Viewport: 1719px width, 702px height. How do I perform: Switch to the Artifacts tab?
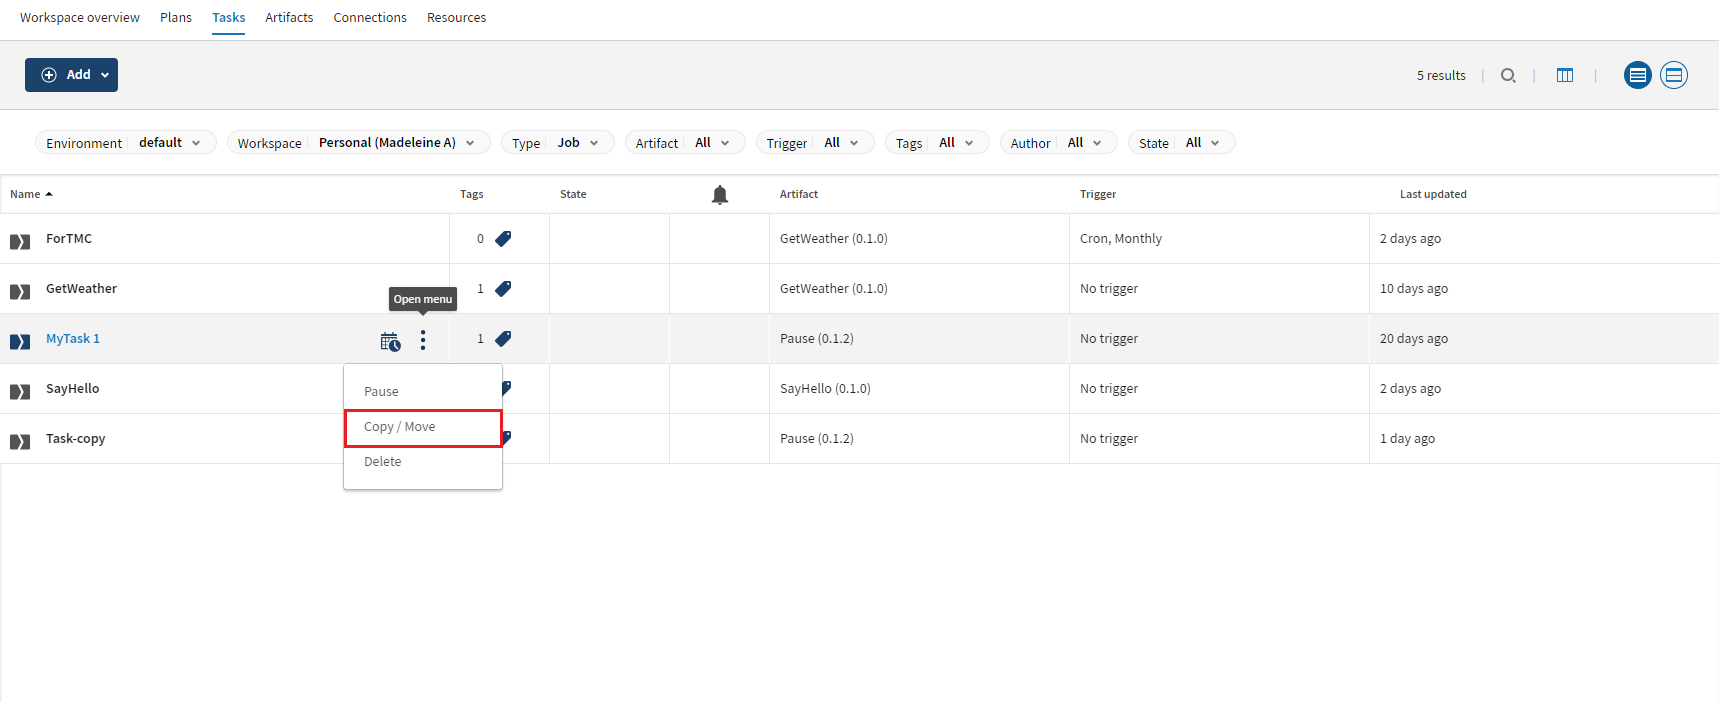(x=289, y=18)
